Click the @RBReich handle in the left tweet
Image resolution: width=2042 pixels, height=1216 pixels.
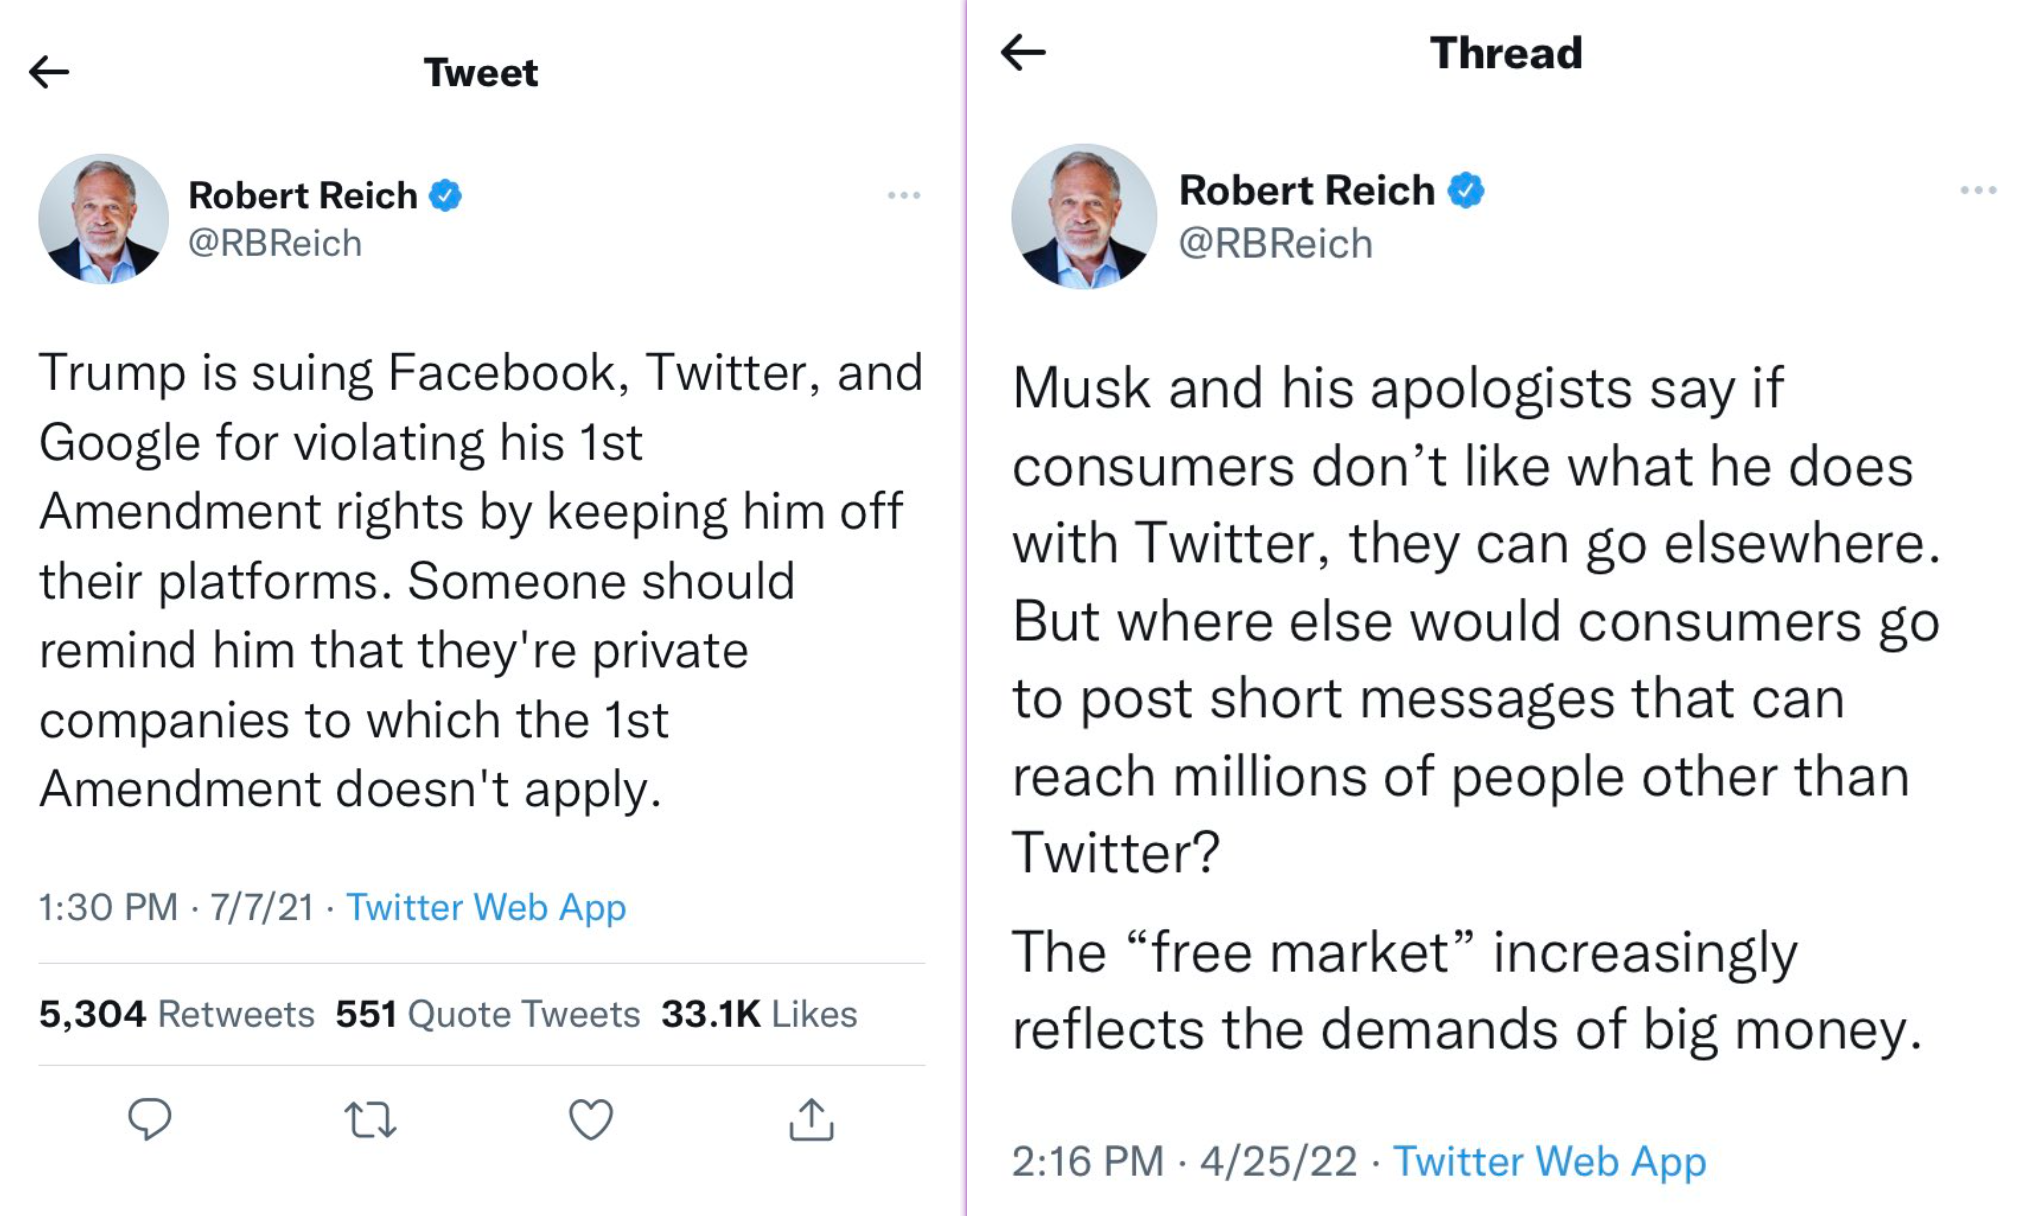[x=275, y=243]
